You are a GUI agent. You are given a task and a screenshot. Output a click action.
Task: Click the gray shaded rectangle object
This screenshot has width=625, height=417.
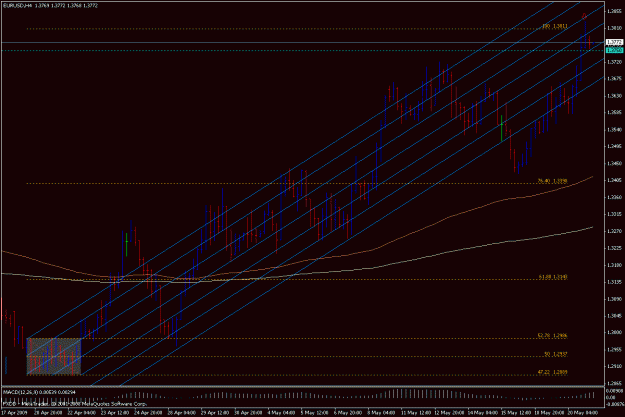(54, 356)
